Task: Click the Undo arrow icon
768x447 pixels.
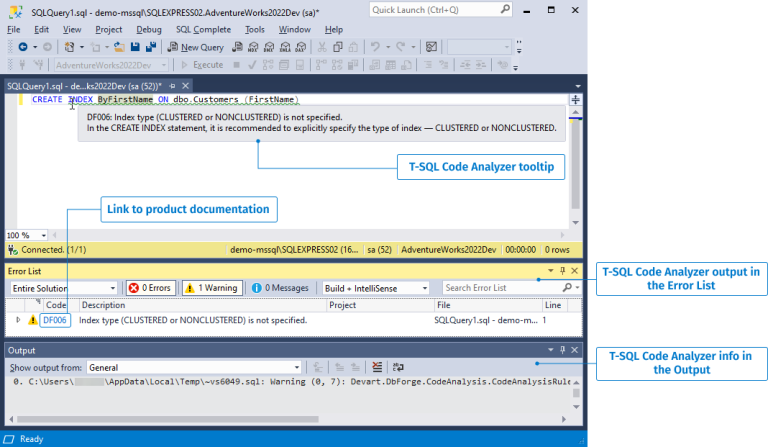Action: point(375,47)
